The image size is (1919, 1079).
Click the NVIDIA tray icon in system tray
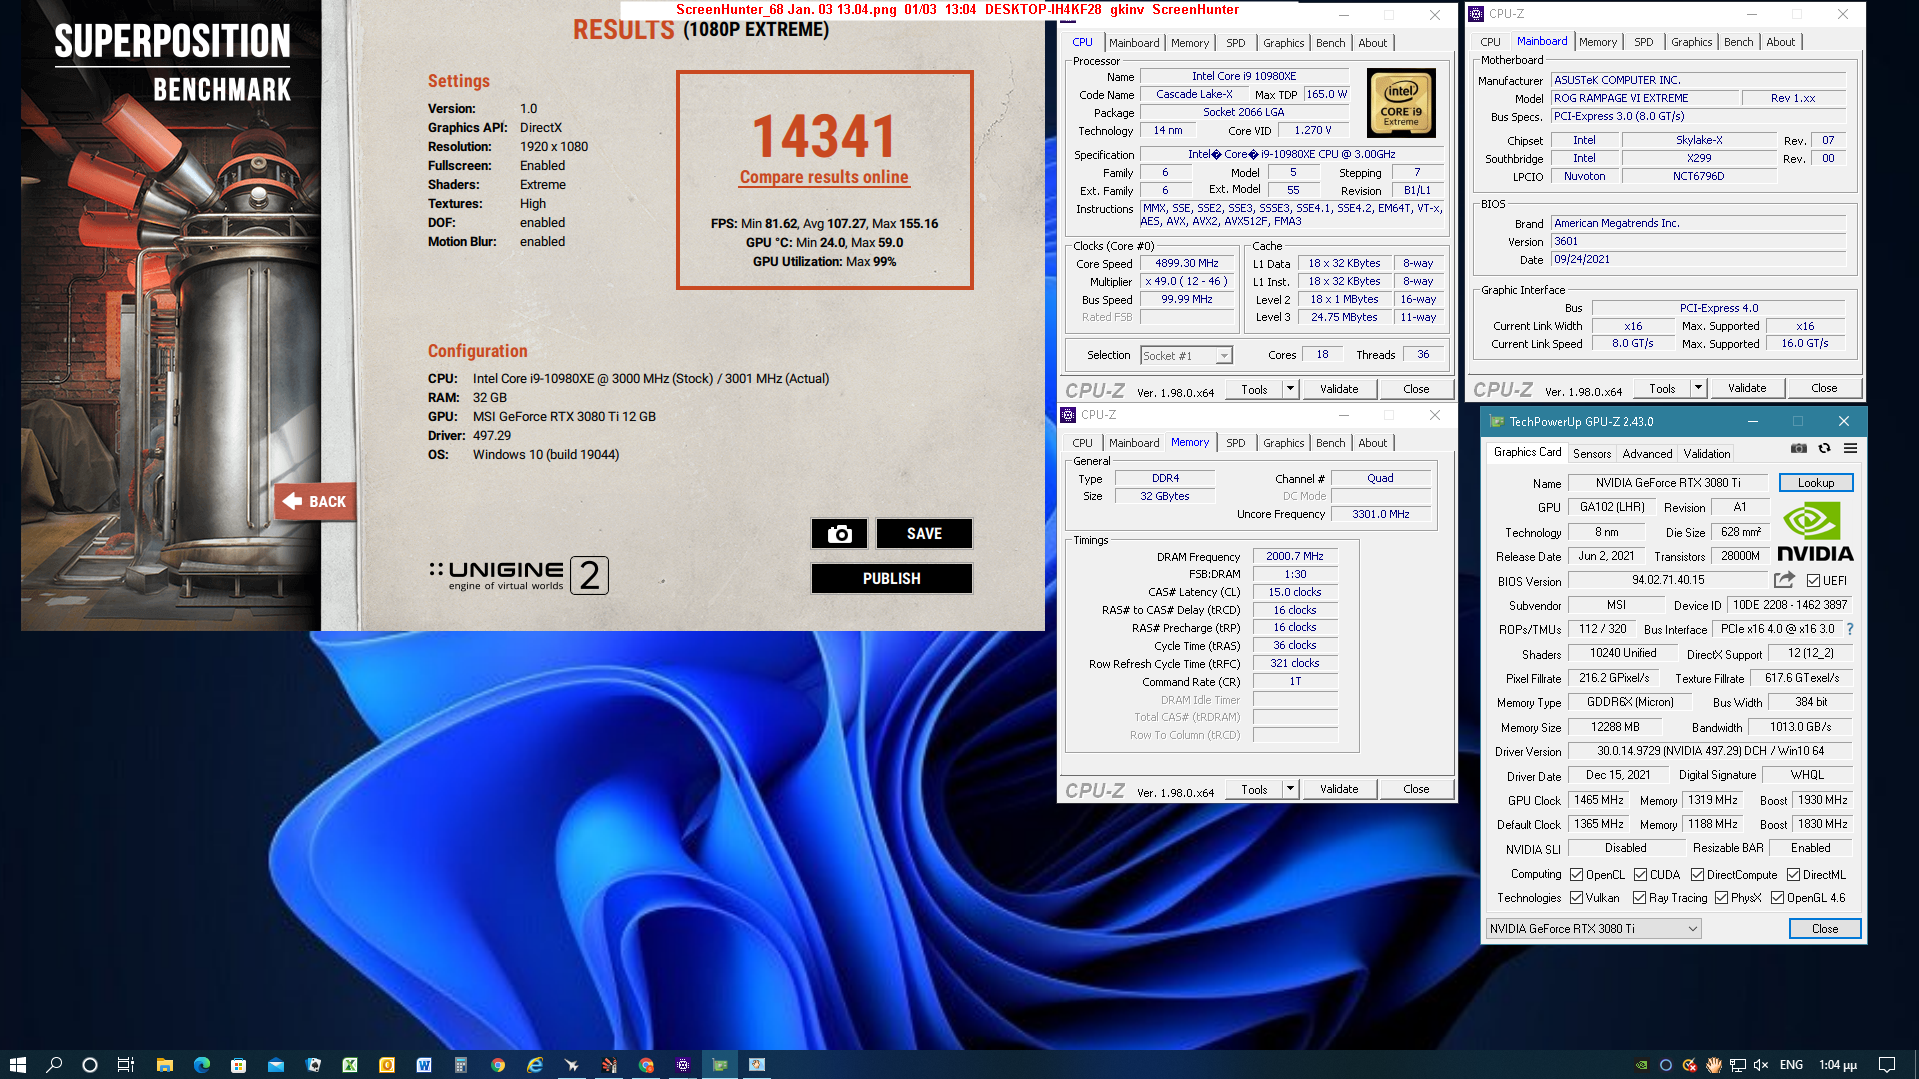coord(1641,1065)
